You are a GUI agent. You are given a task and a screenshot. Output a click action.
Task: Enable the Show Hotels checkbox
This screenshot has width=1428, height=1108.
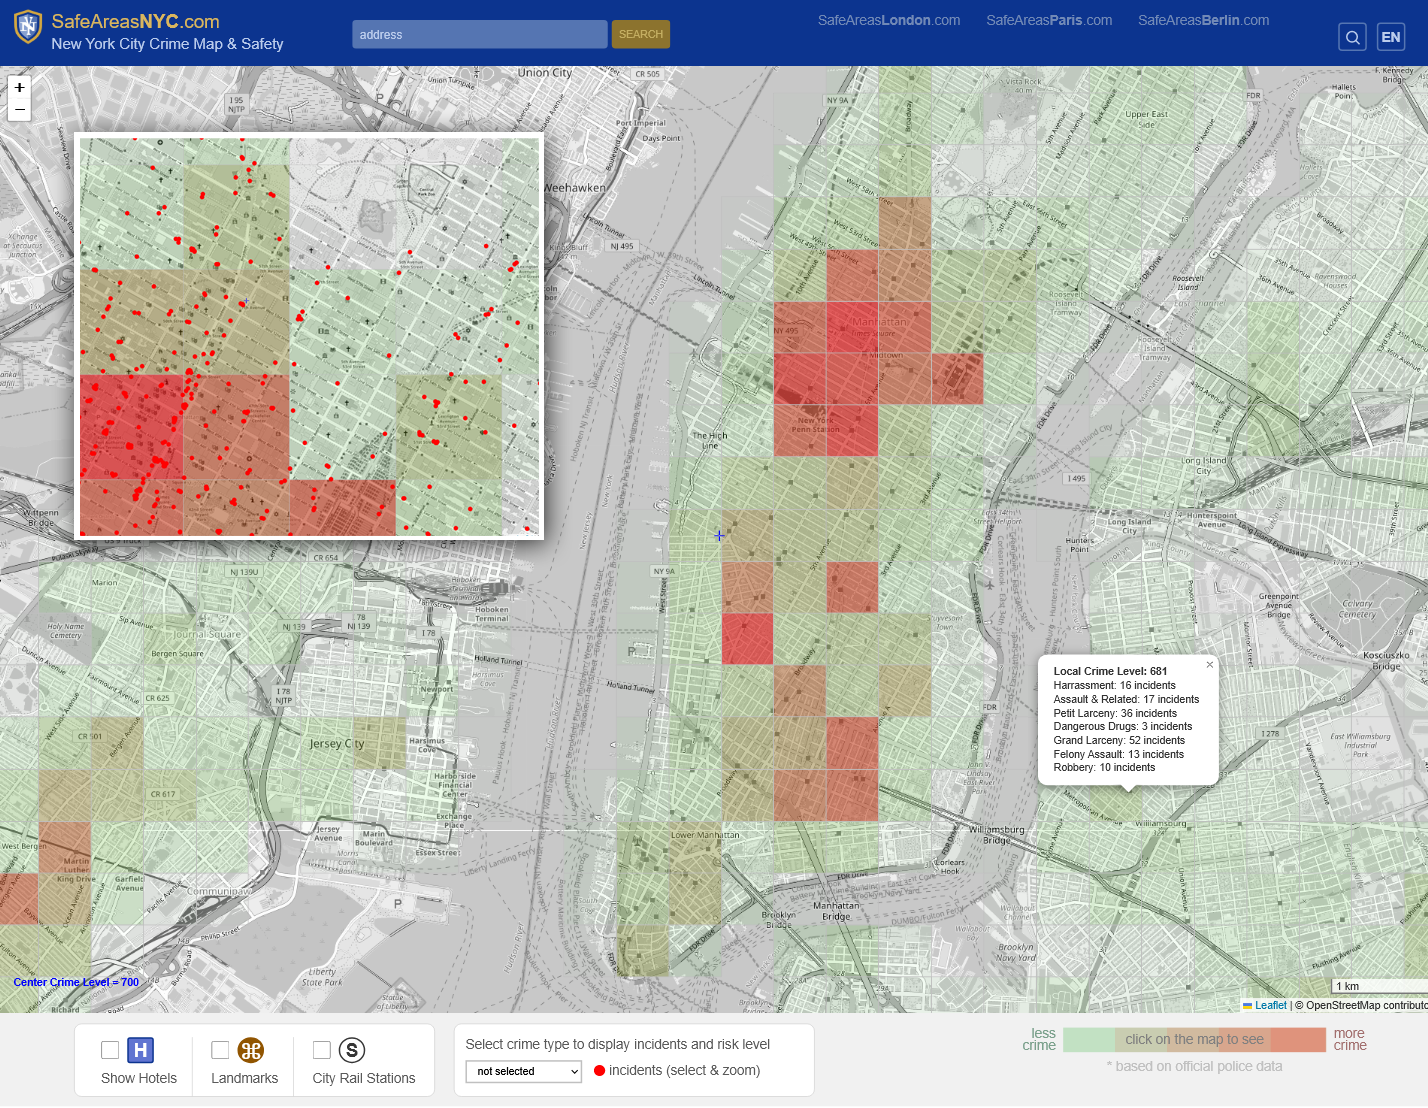click(110, 1050)
